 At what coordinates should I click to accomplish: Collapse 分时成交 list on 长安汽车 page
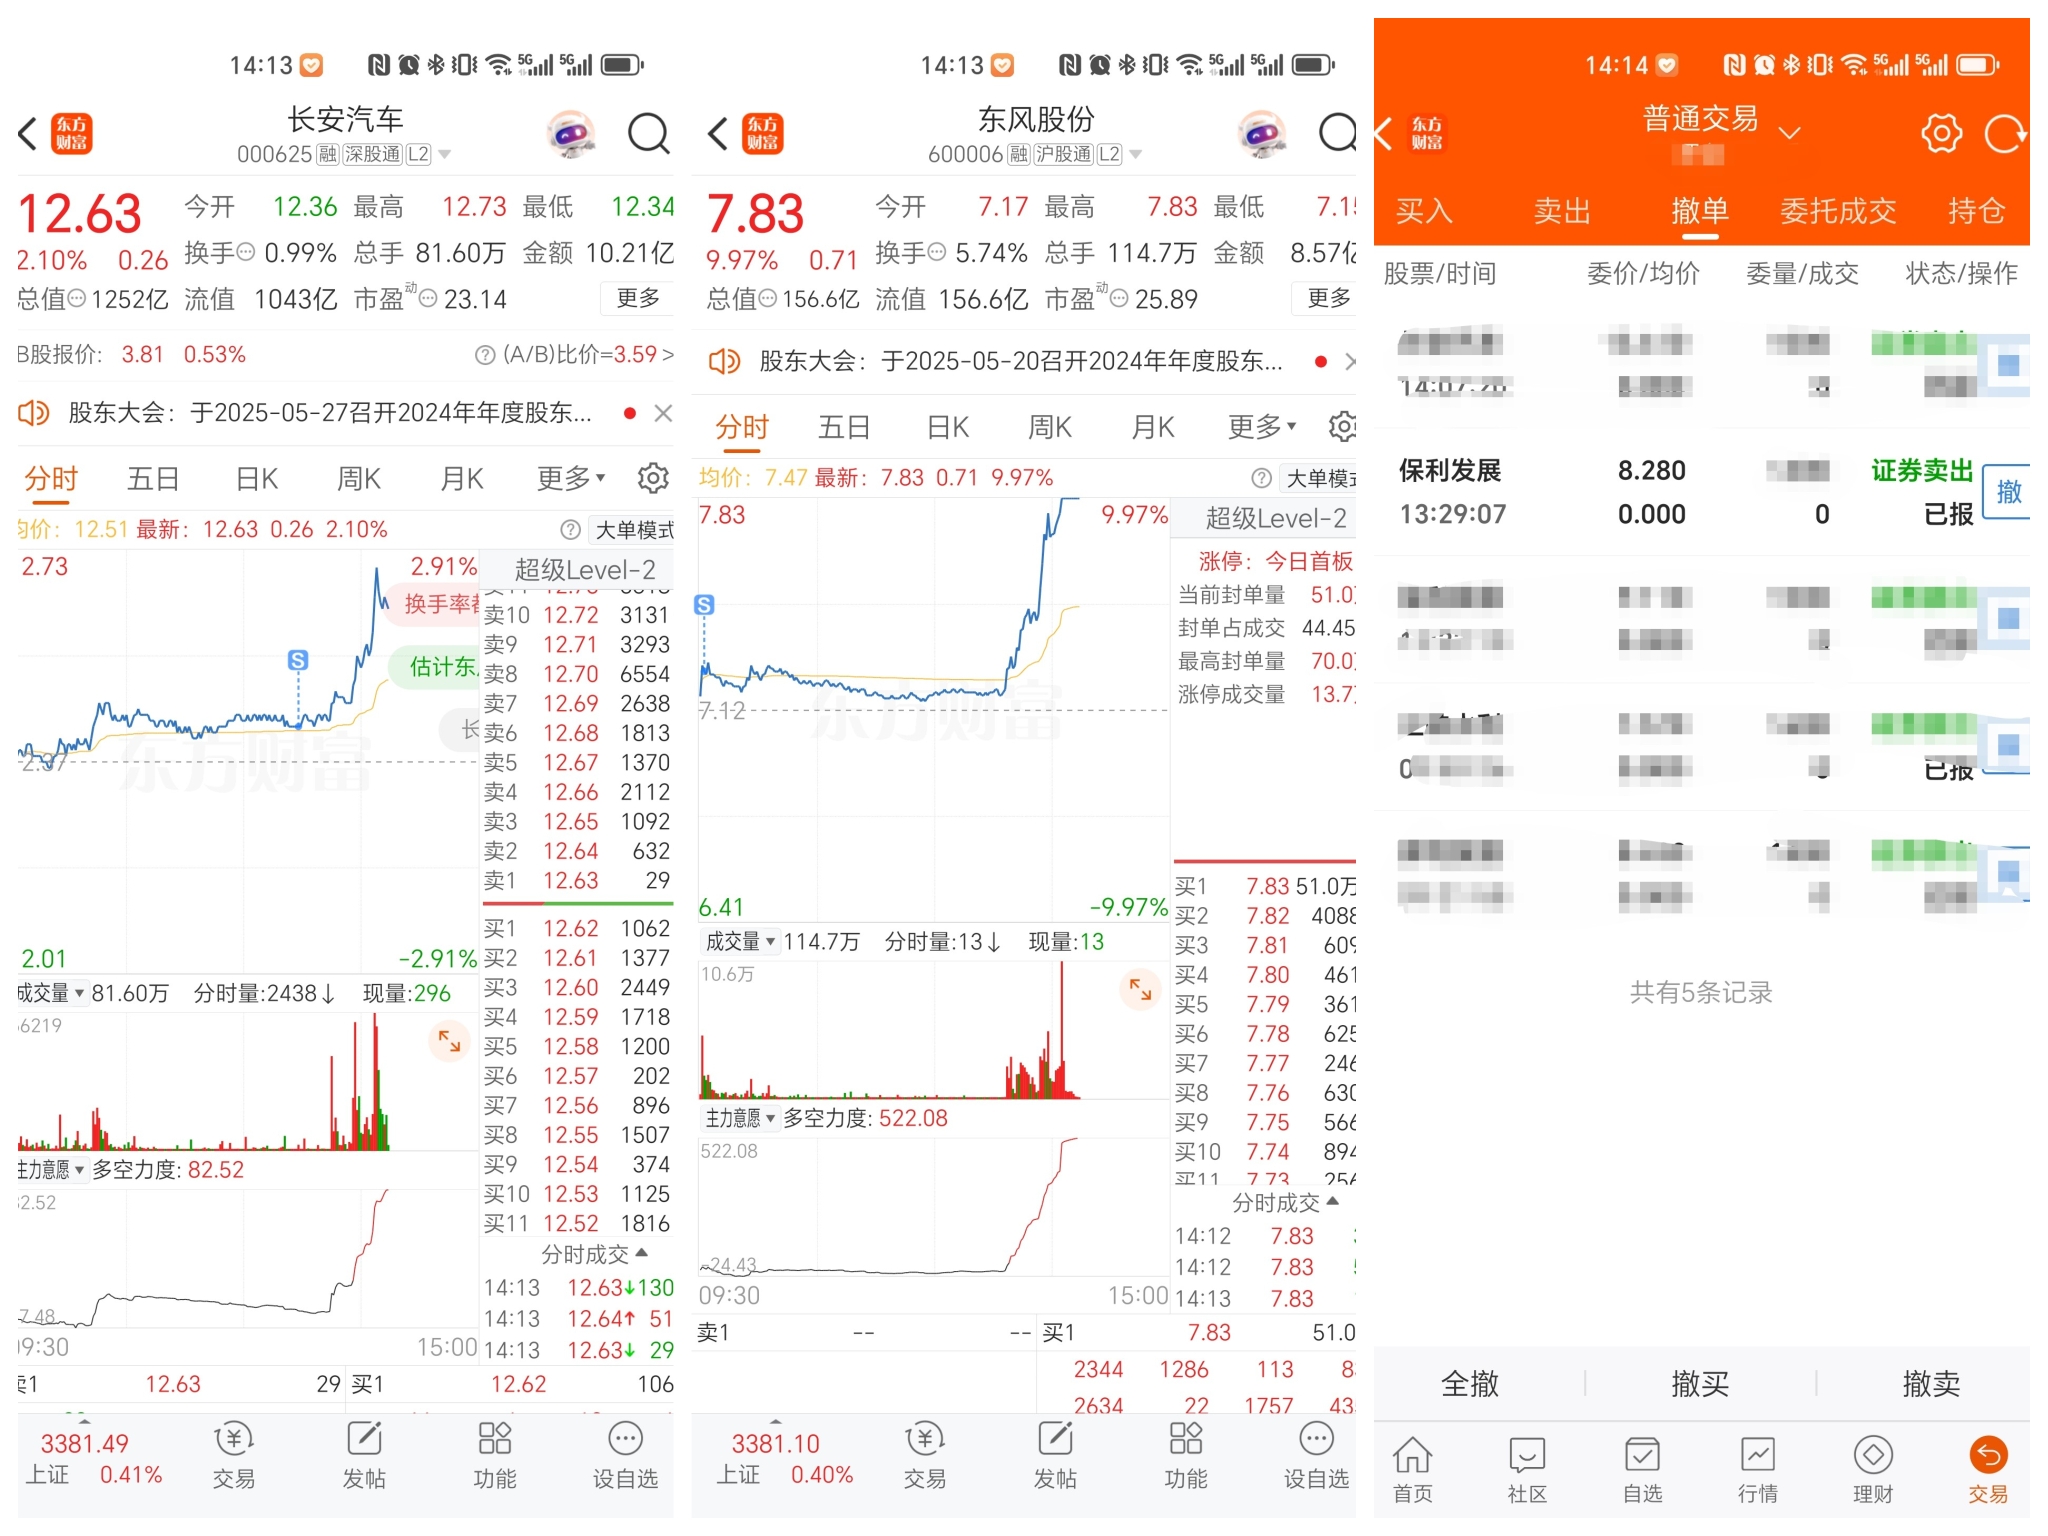(x=595, y=1254)
